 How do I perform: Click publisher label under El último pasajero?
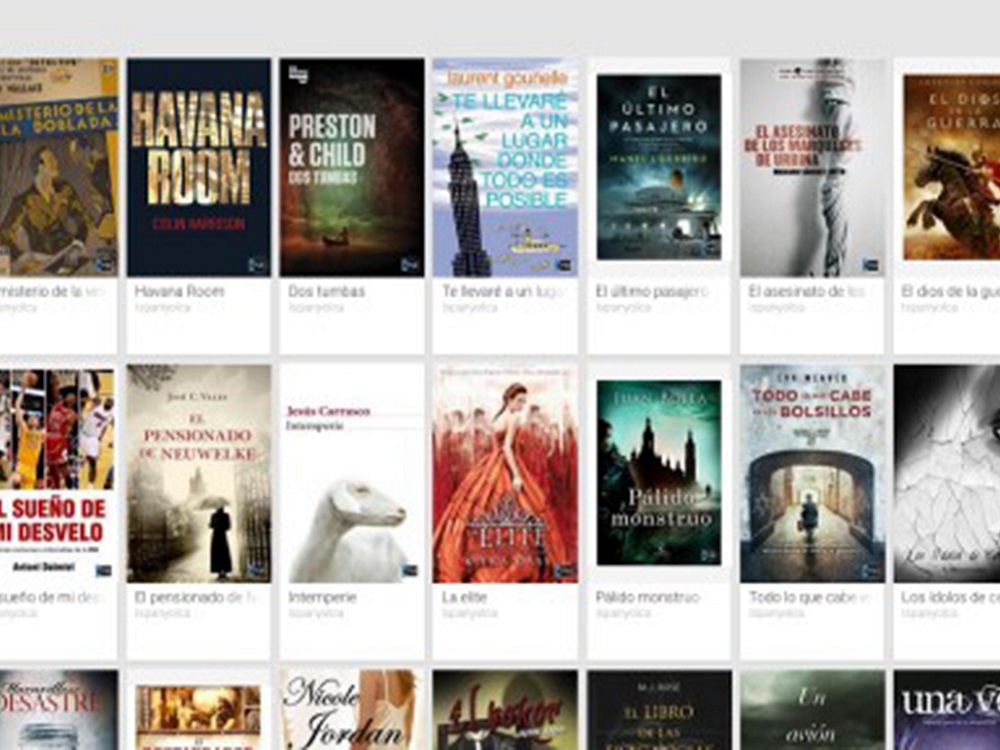(x=624, y=307)
